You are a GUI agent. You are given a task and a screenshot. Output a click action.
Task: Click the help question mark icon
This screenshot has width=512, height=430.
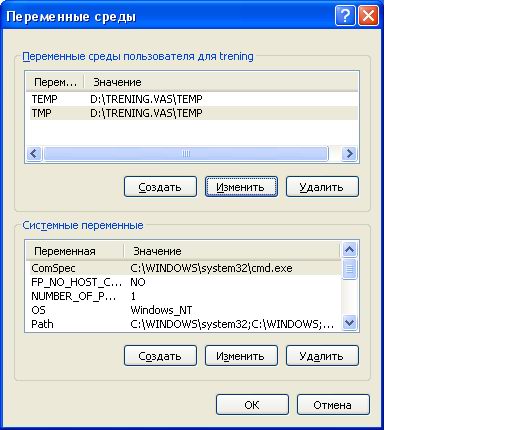345,15
